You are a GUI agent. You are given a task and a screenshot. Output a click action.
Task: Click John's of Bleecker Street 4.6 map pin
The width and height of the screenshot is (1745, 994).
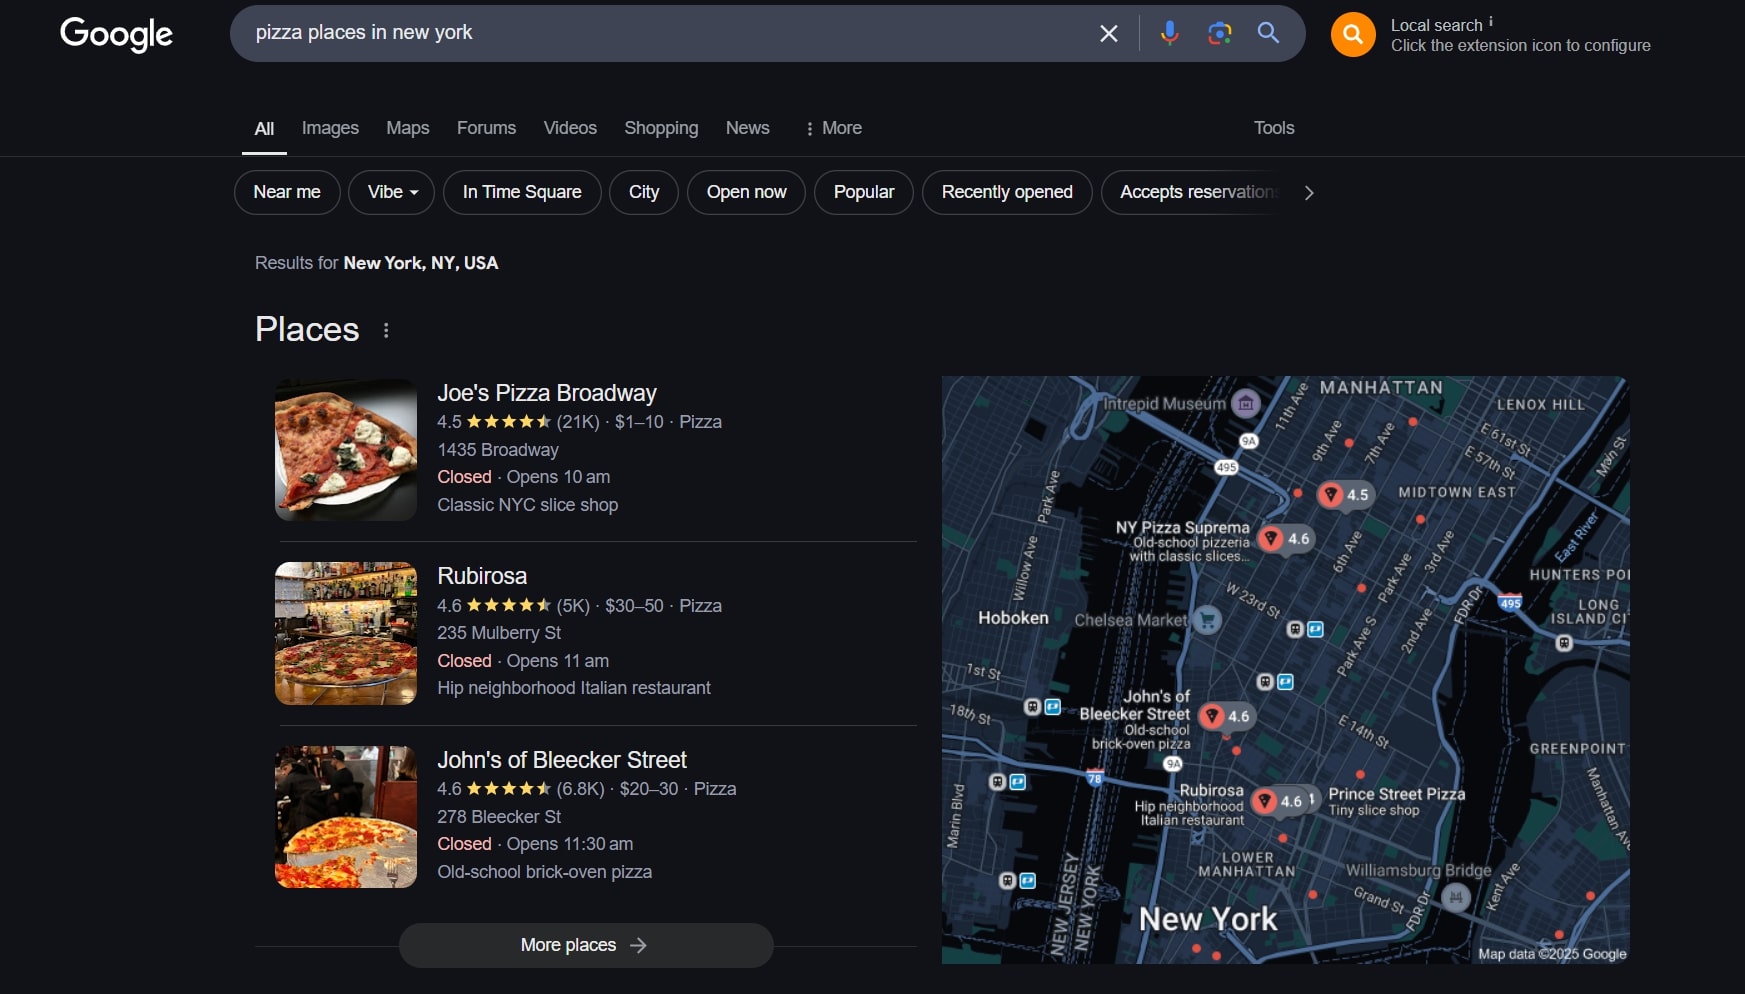(x=1226, y=716)
